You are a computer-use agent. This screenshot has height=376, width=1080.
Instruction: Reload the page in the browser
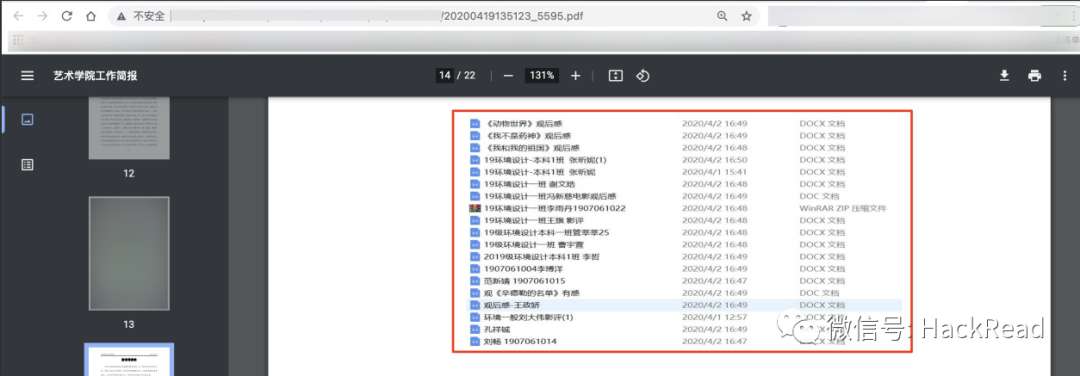[x=67, y=16]
